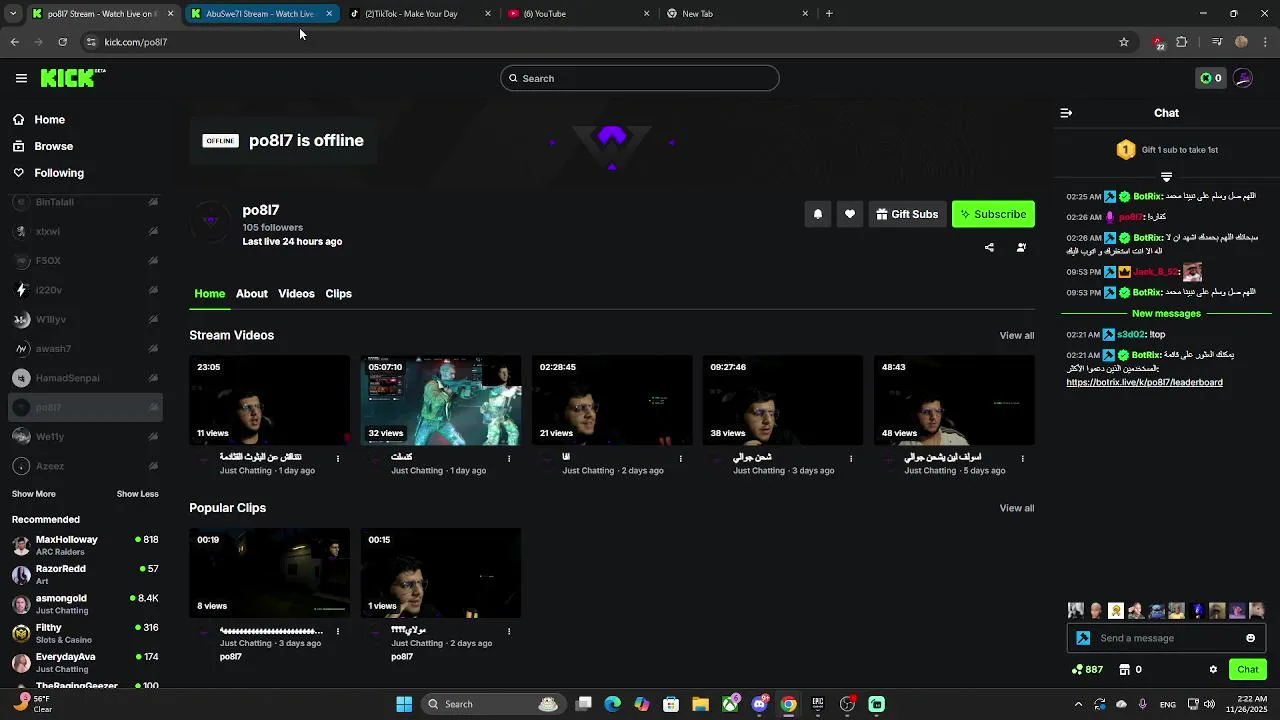The width and height of the screenshot is (1280, 720).
Task: Switch to the Clips tab
Action: [338, 294]
